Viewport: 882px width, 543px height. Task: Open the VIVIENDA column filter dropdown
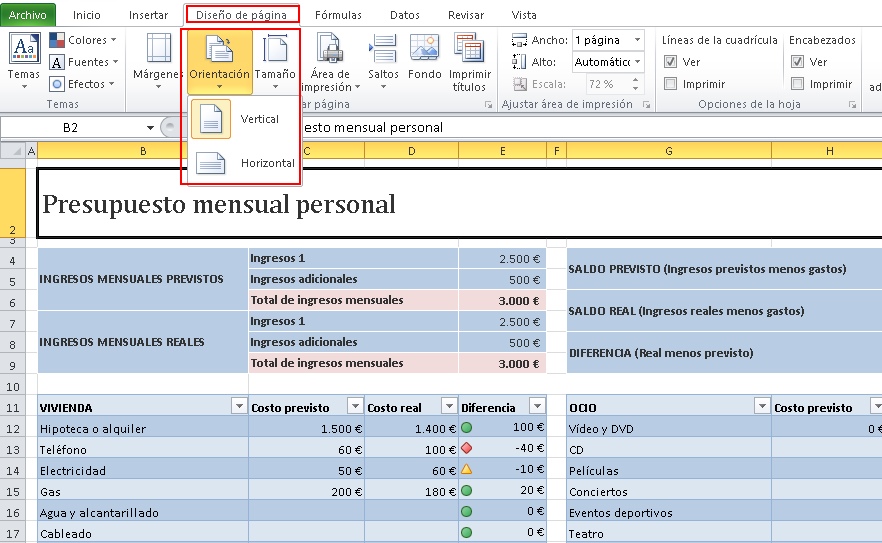238,406
